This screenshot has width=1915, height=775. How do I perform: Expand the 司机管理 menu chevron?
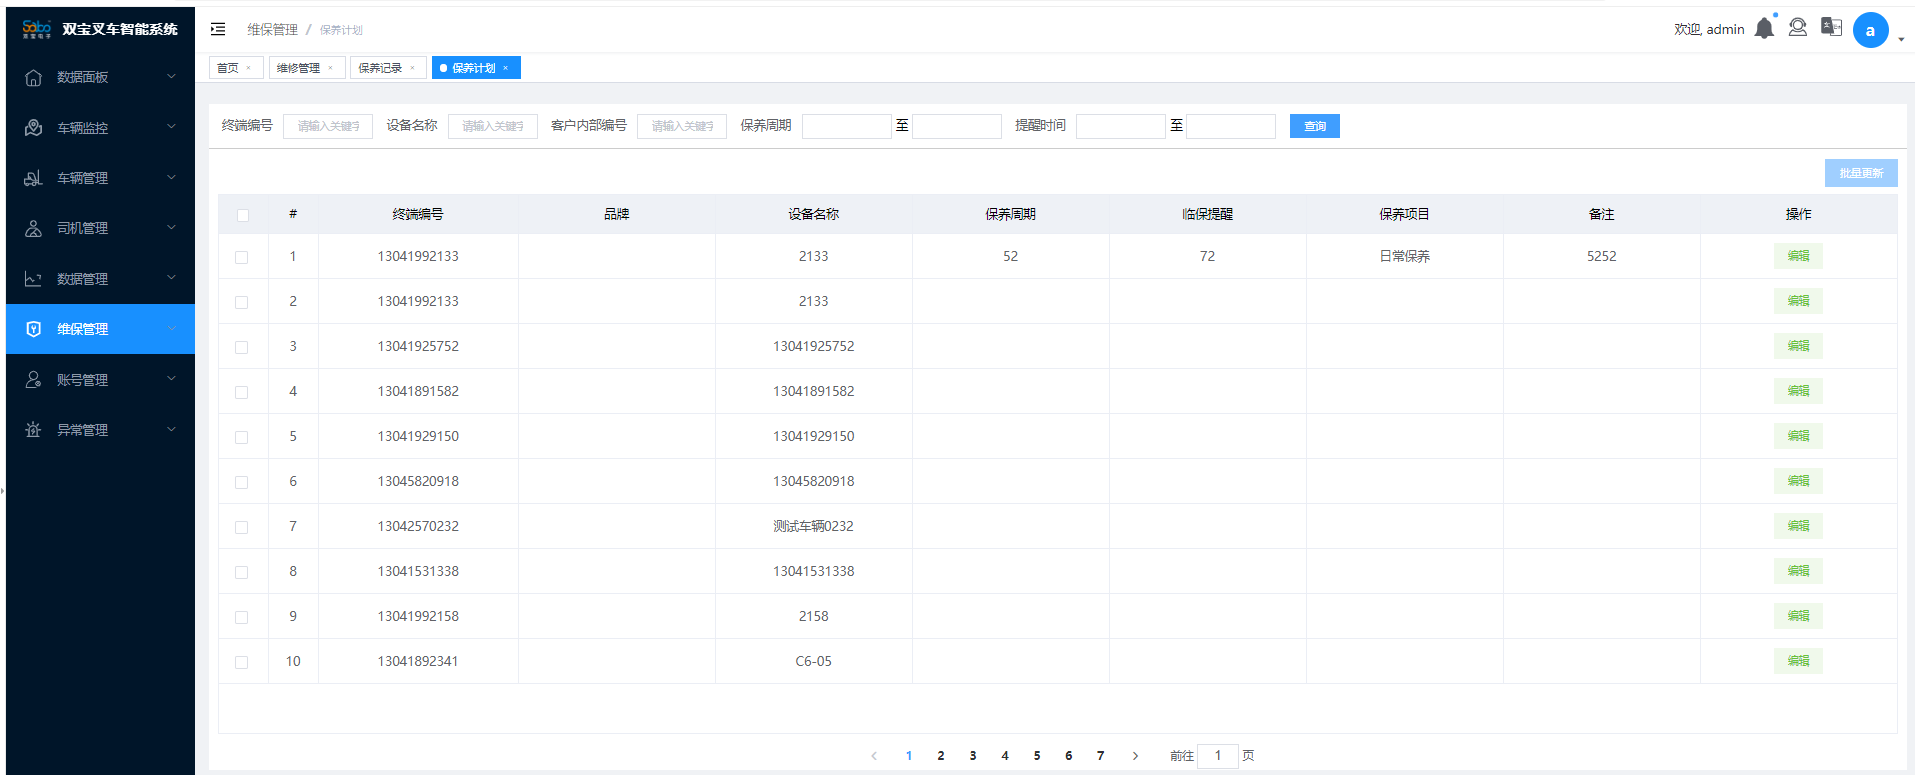tap(171, 227)
